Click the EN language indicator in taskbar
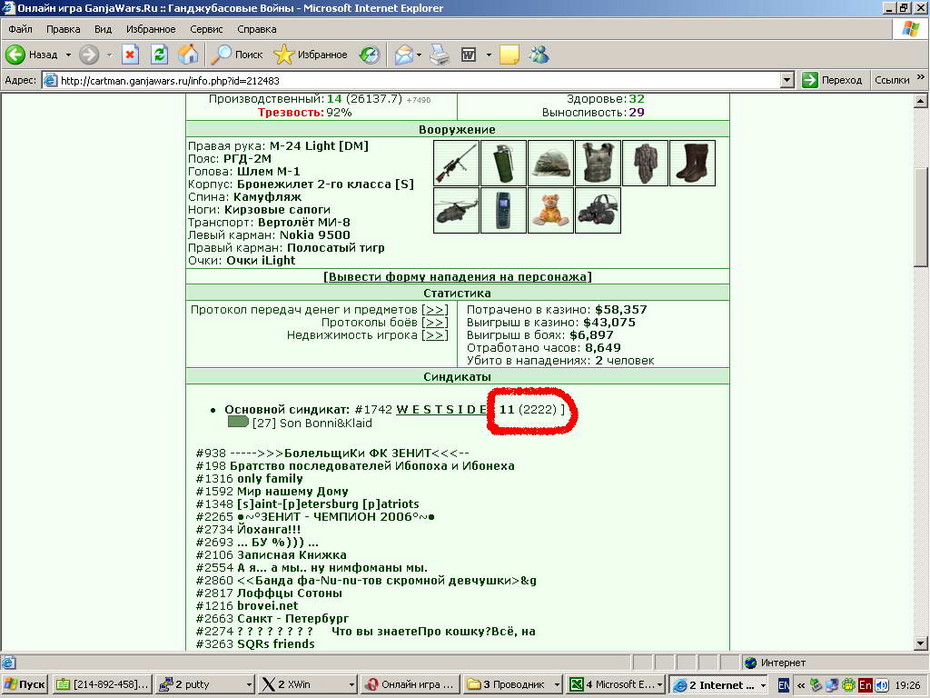 [x=783, y=686]
